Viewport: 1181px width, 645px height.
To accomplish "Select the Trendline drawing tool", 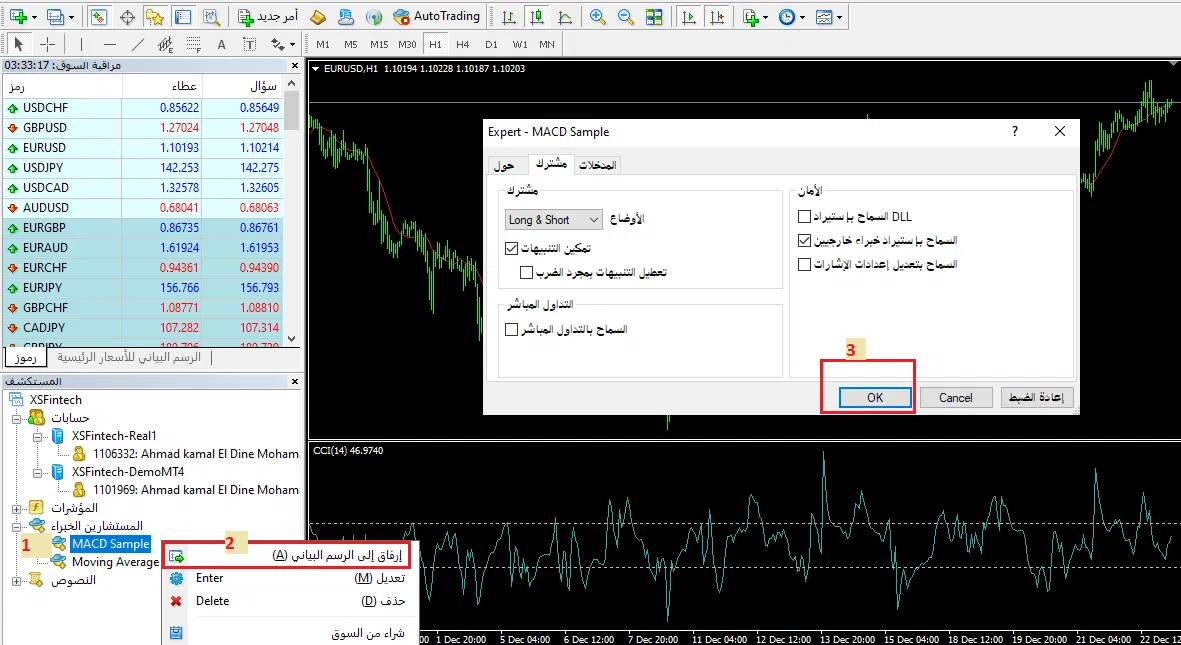I will pos(138,44).
